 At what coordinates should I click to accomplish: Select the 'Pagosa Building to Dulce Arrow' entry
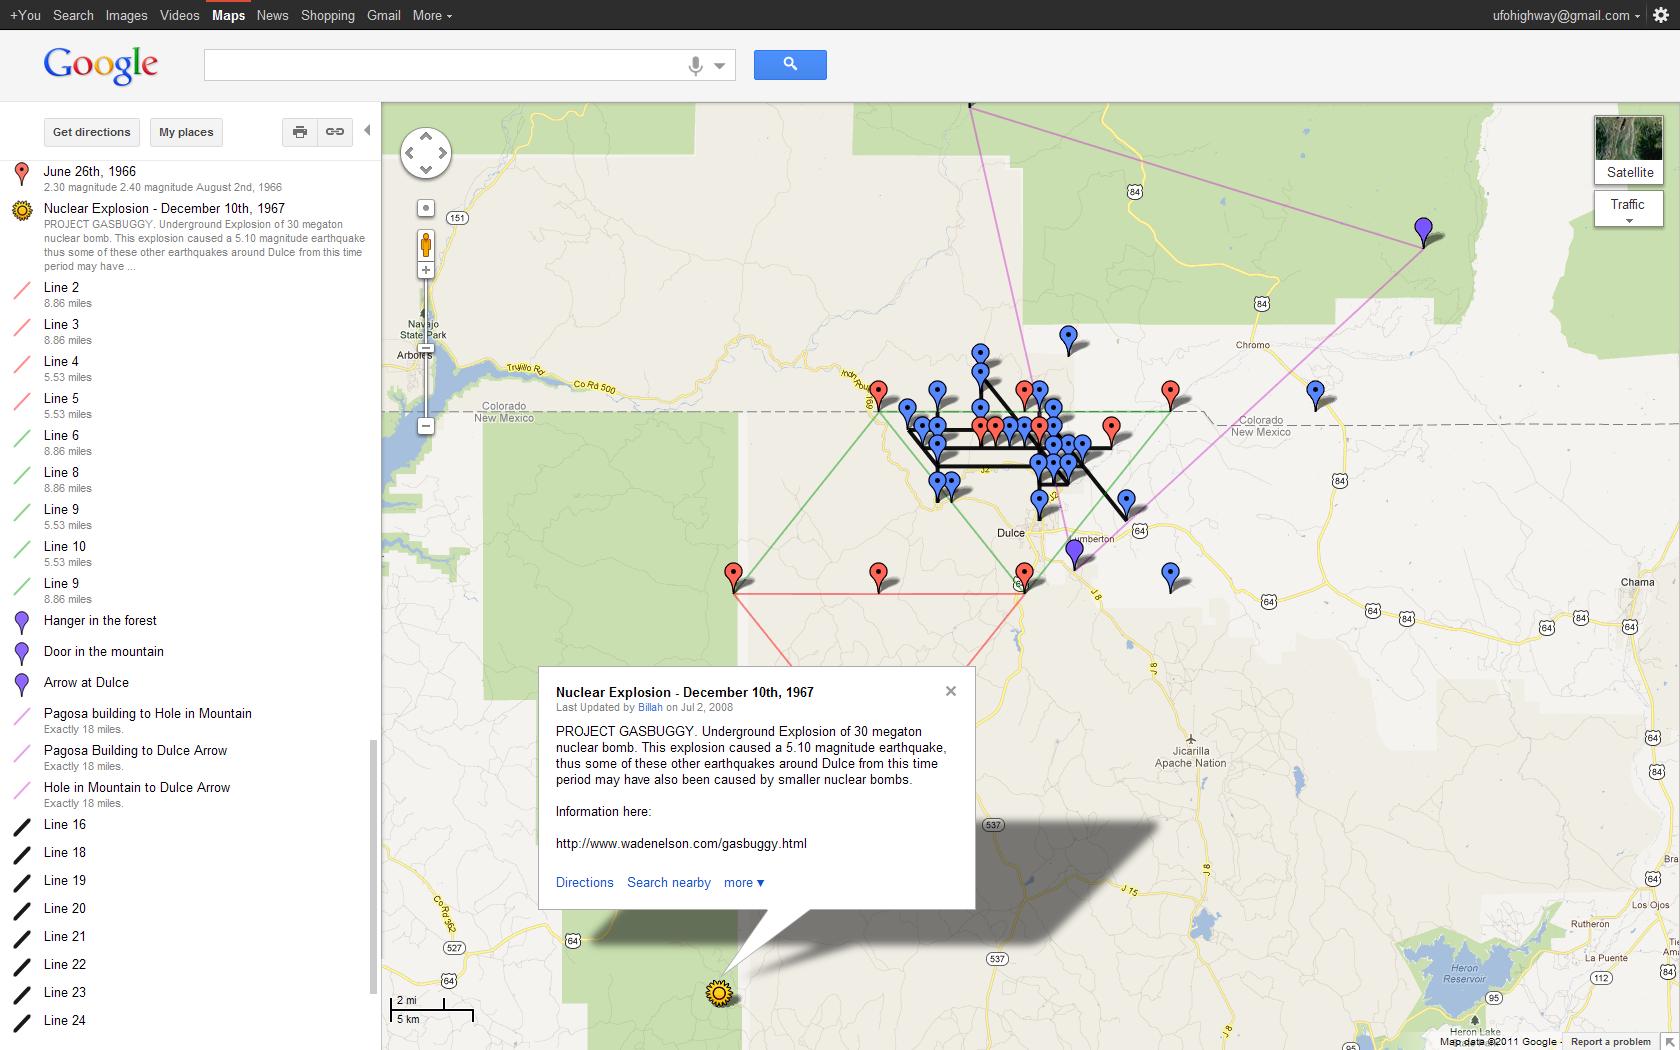coord(135,751)
